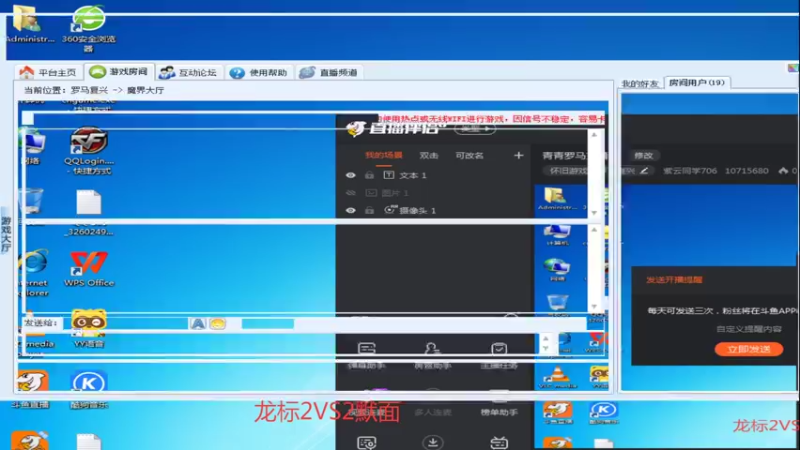This screenshot has width=800, height=450.
Task: Click the text type icon for 文本 1
Action: pyautogui.click(x=389, y=175)
